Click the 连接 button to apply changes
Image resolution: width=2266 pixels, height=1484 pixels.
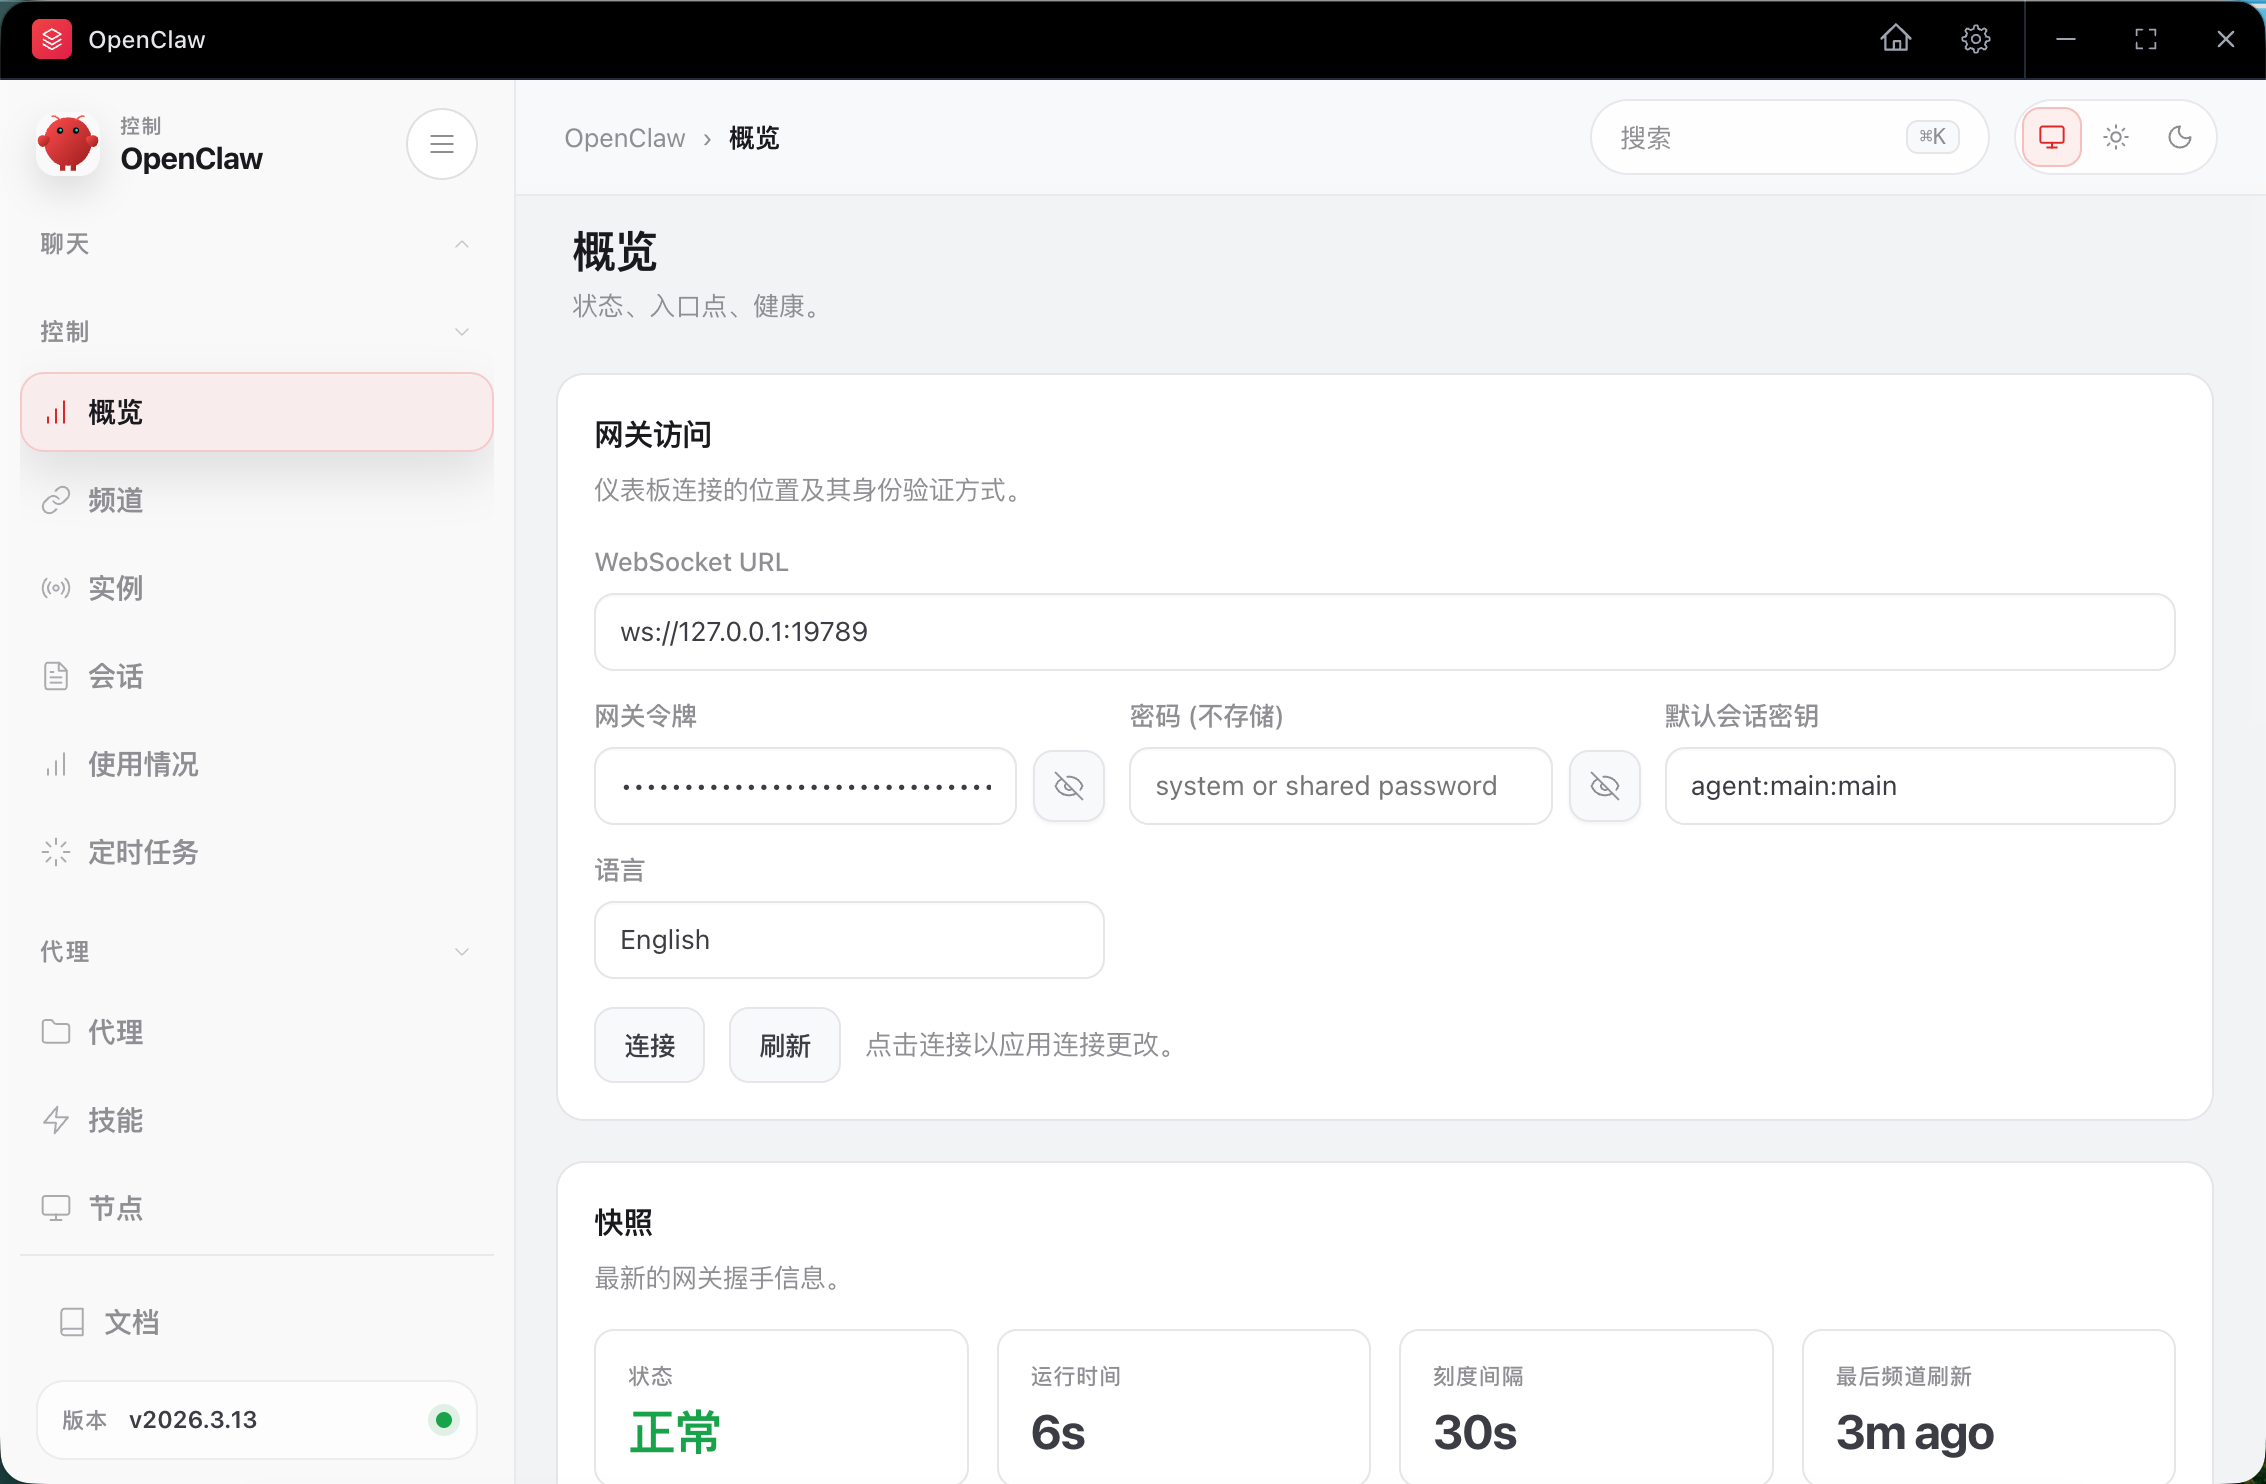[x=649, y=1044]
